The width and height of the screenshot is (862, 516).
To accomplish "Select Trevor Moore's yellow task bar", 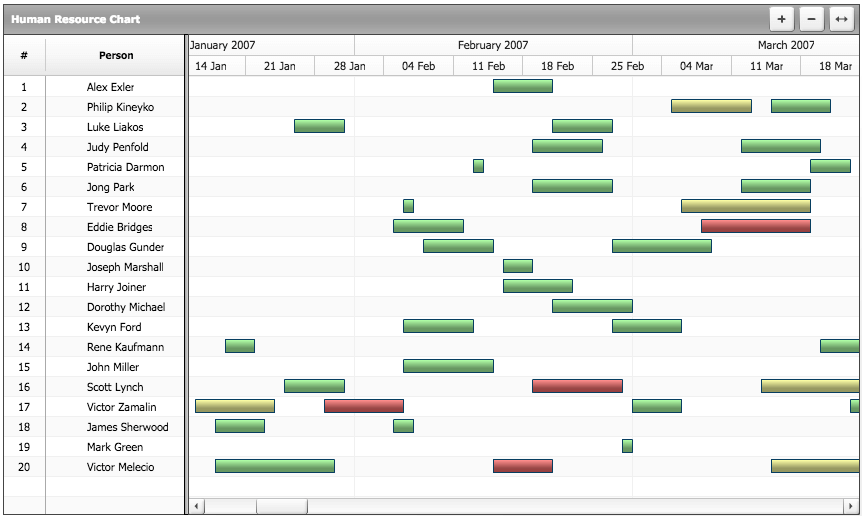I will pos(746,206).
